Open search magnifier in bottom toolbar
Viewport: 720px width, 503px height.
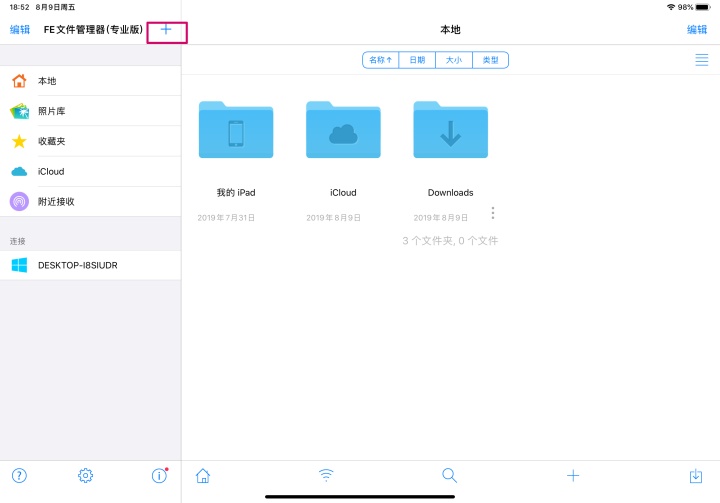pyautogui.click(x=450, y=475)
